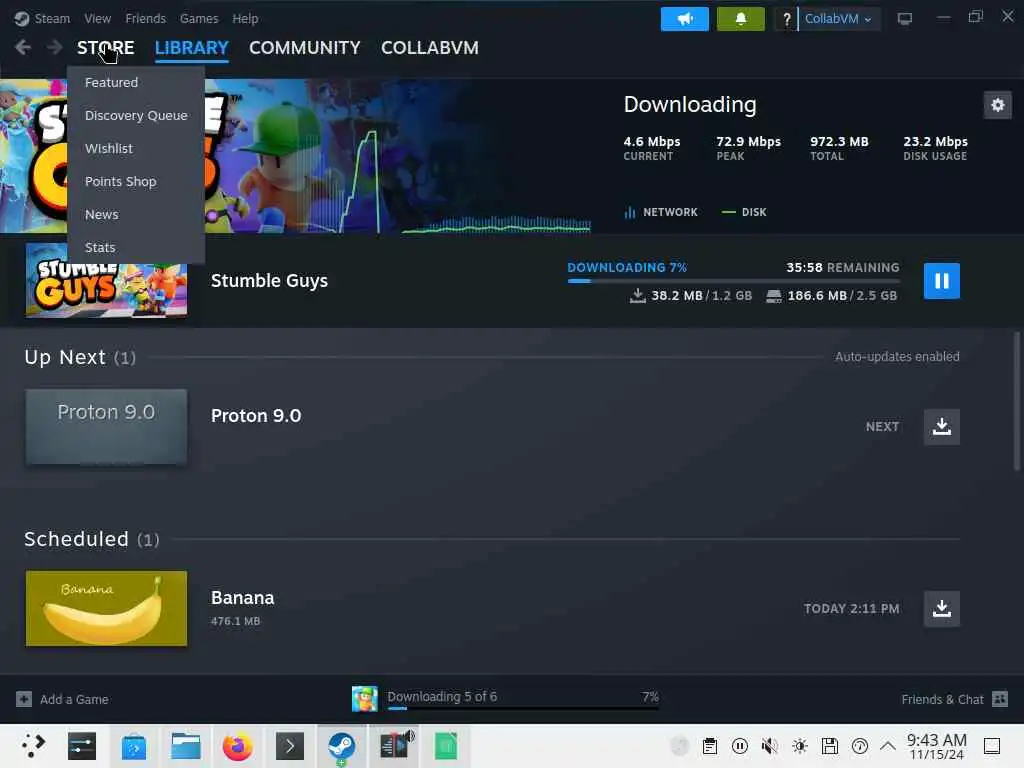
Task: Download Banana now
Action: [942, 609]
